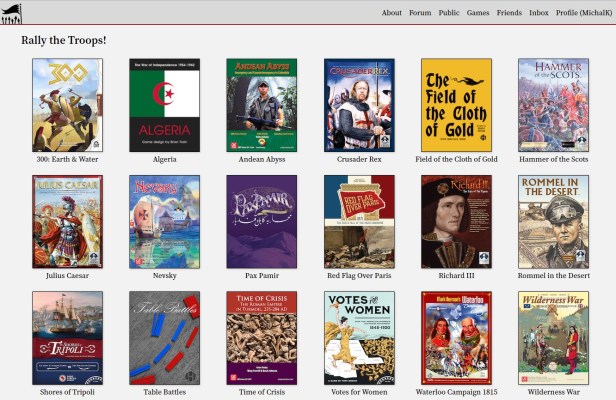Open the Table Battles cover image
This screenshot has height=400, width=616.
point(165,338)
